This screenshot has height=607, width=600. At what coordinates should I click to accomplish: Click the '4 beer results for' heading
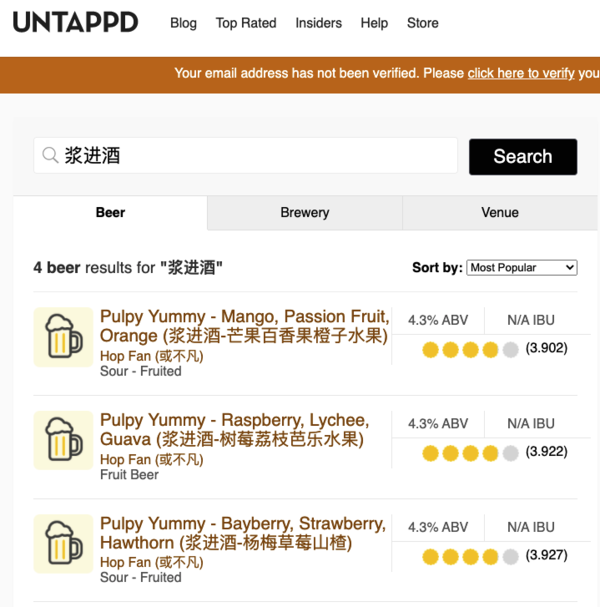click(x=128, y=267)
